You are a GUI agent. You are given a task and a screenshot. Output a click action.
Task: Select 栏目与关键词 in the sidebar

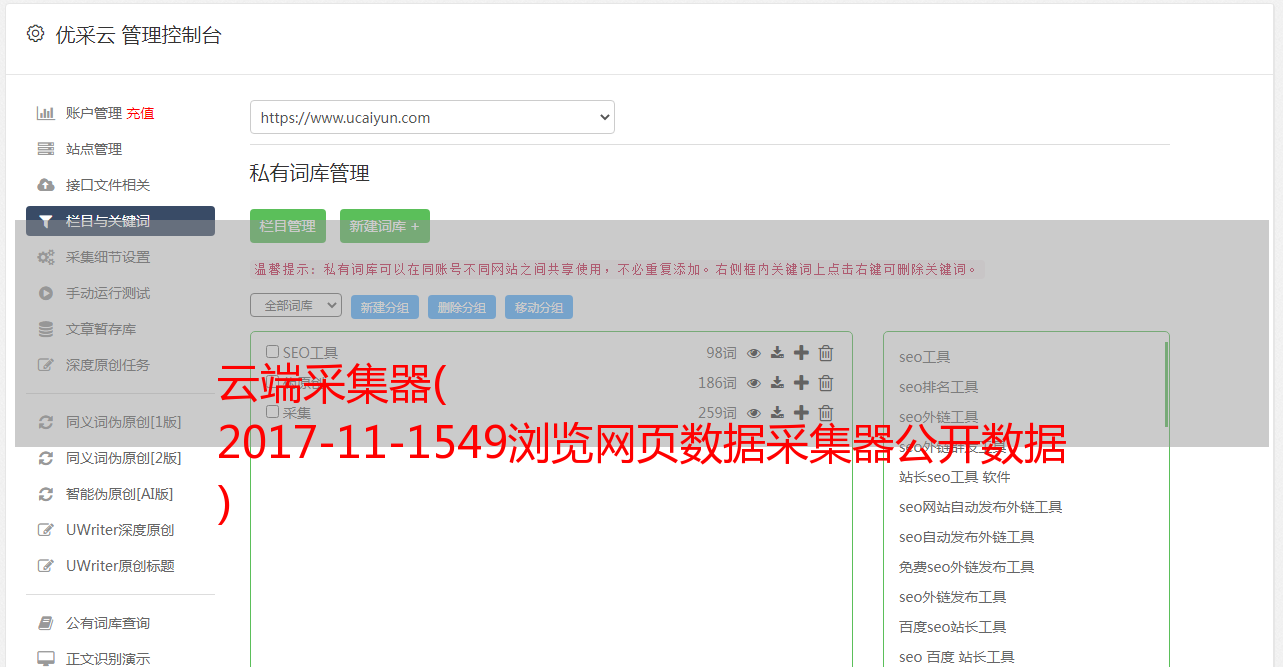point(120,221)
